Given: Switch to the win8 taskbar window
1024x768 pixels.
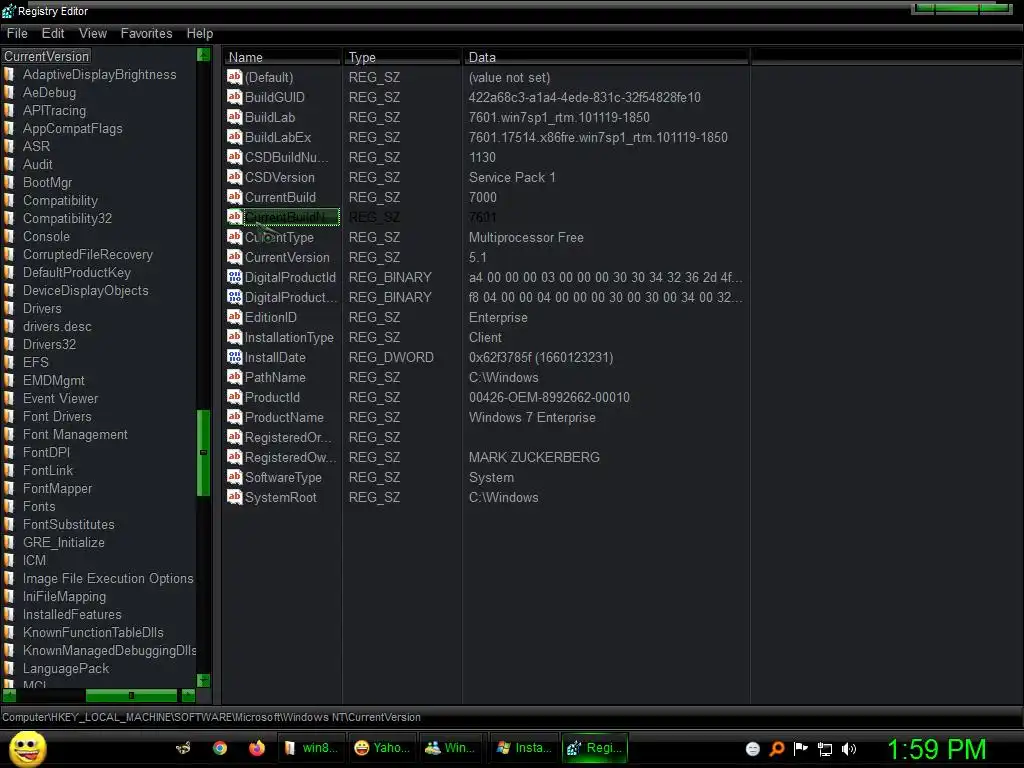Looking at the screenshot, I should tap(311, 748).
